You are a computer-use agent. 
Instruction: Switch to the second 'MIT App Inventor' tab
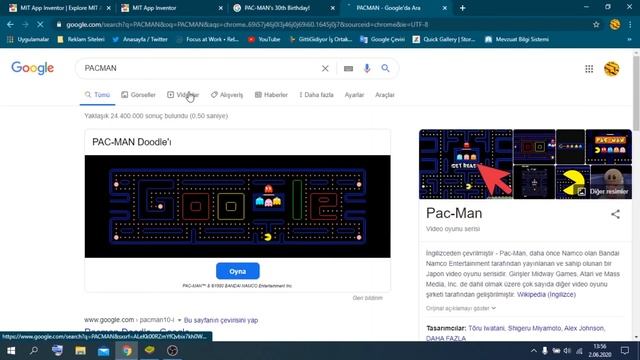[171, 8]
